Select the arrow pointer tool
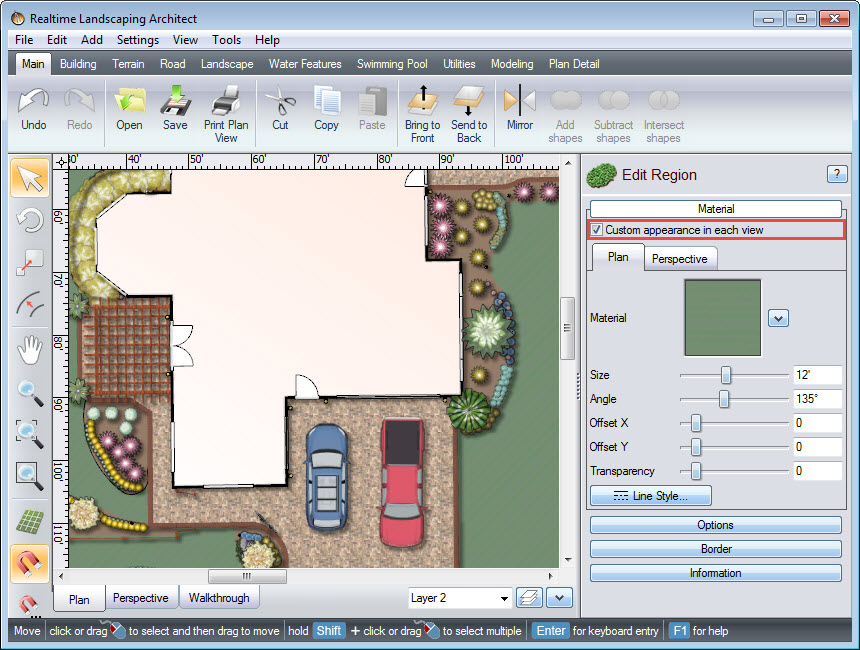This screenshot has width=860, height=650. [30, 178]
